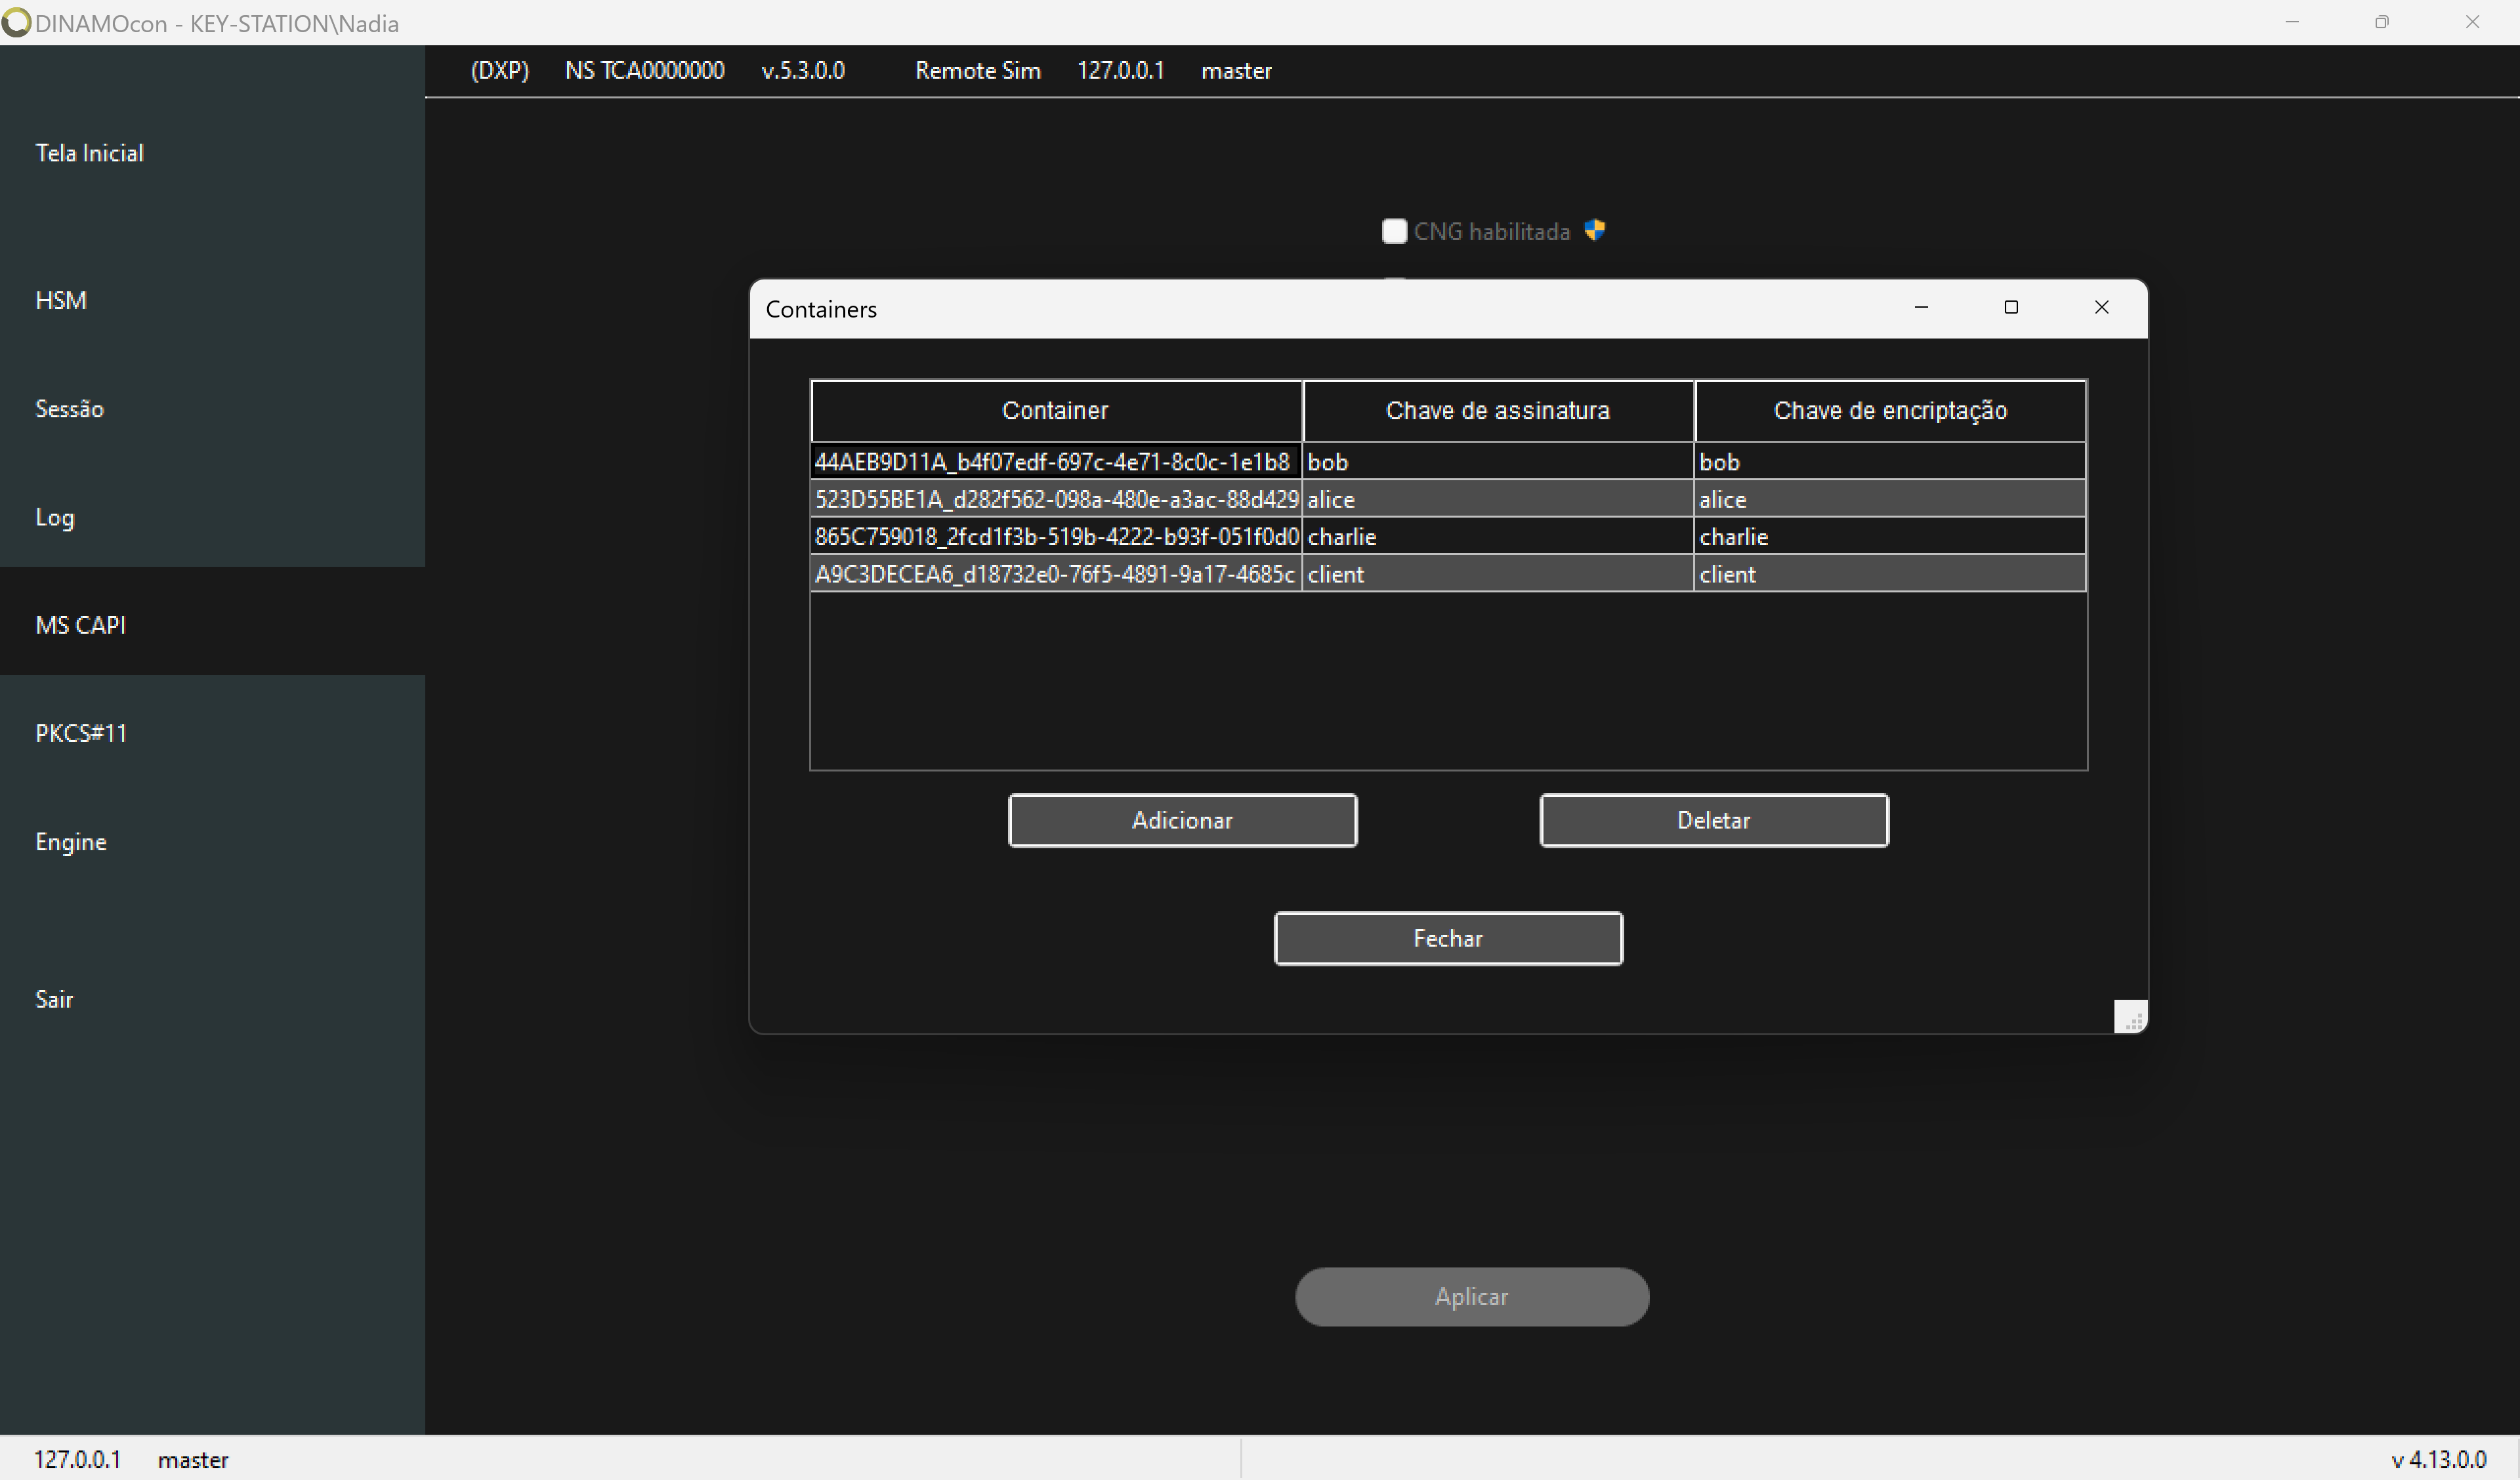The width and height of the screenshot is (2520, 1480).
Task: Click the Fechar button
Action: [1448, 938]
